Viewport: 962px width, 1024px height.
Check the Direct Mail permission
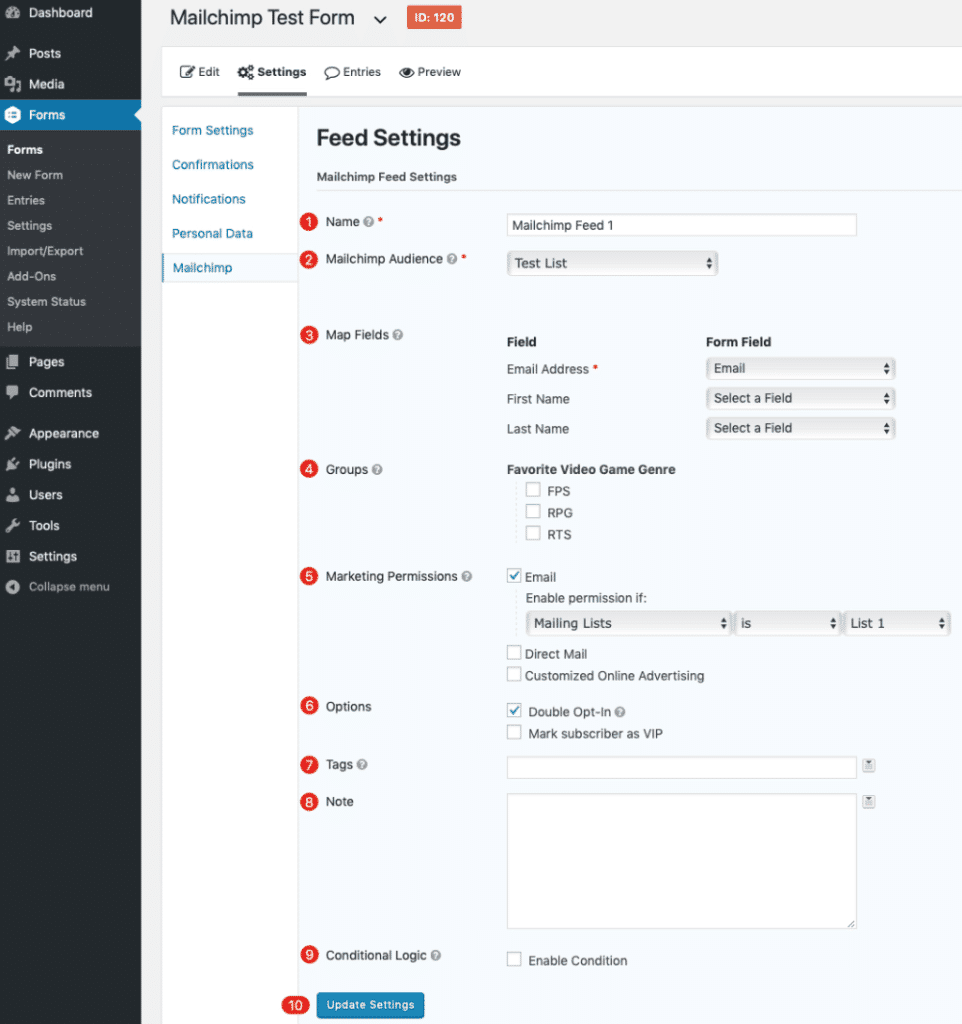tap(514, 653)
